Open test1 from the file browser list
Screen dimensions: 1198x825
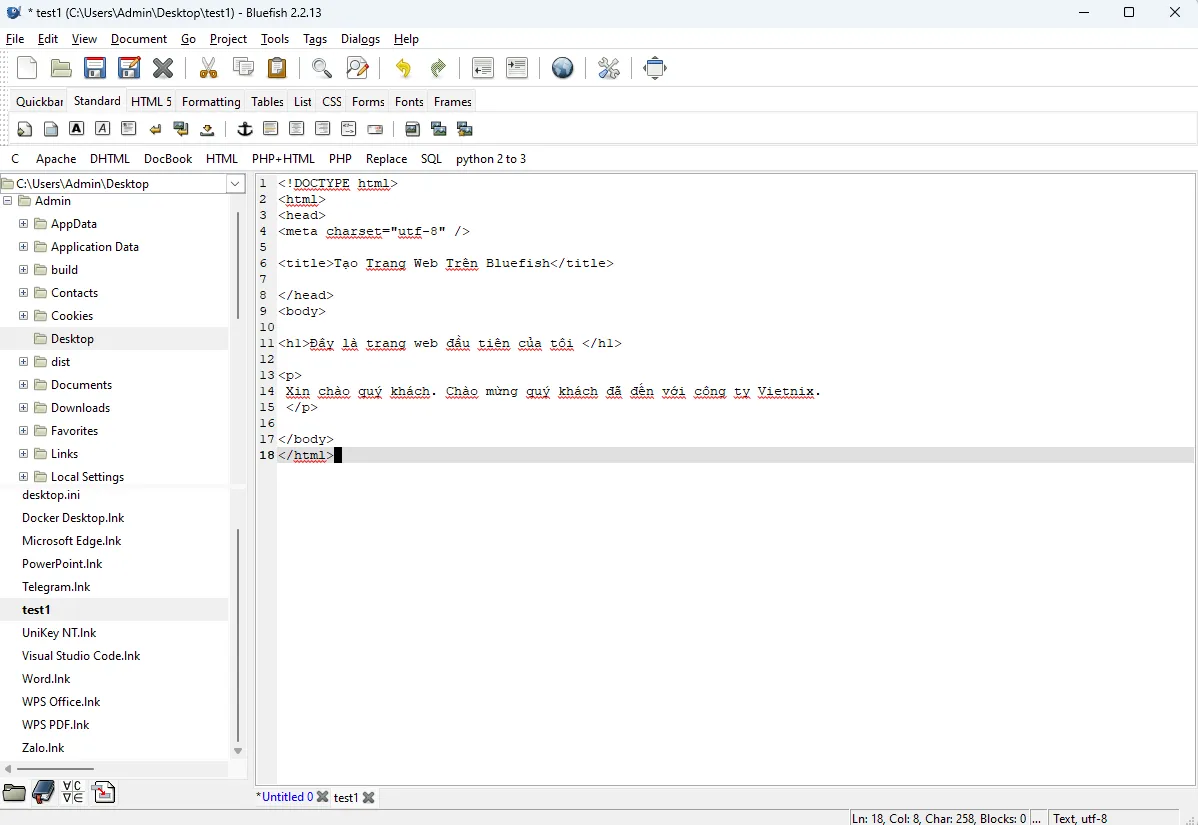[36, 609]
